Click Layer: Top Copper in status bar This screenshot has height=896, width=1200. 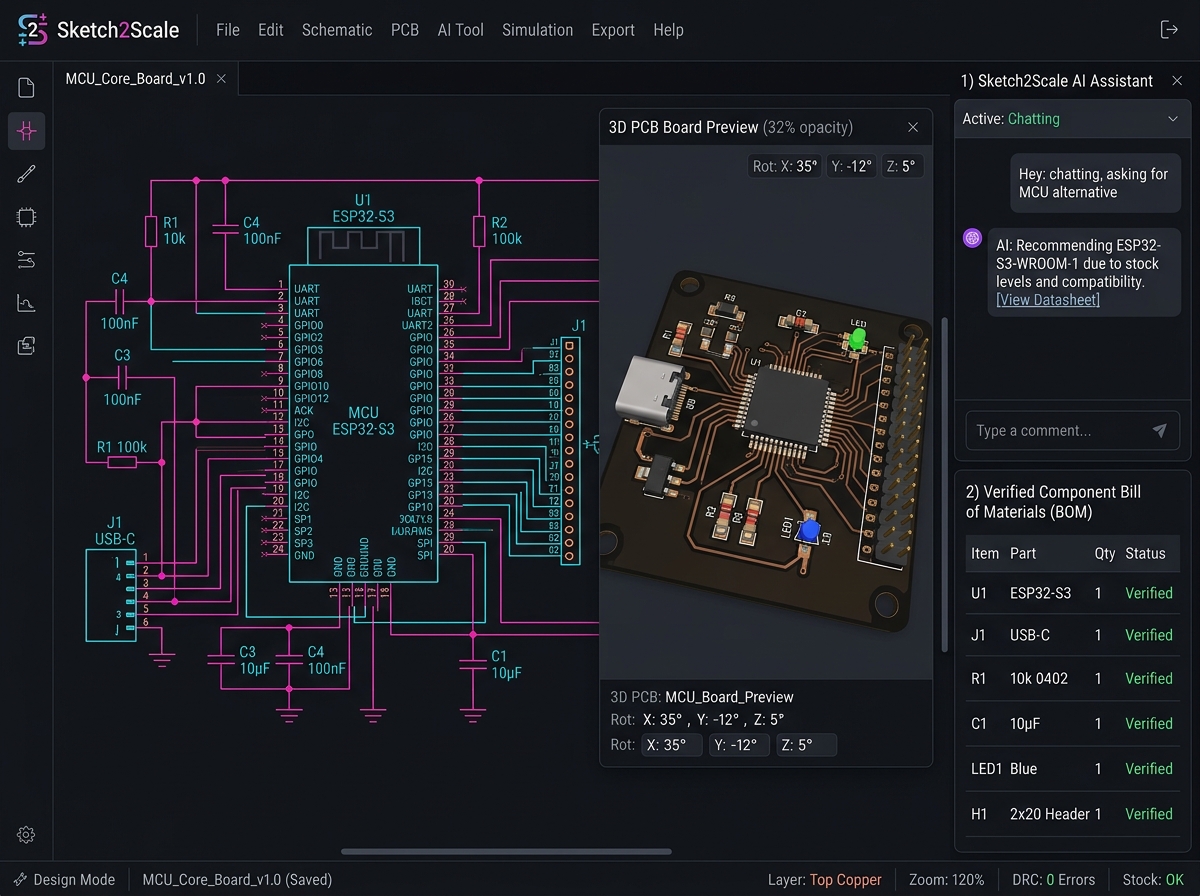[825, 880]
